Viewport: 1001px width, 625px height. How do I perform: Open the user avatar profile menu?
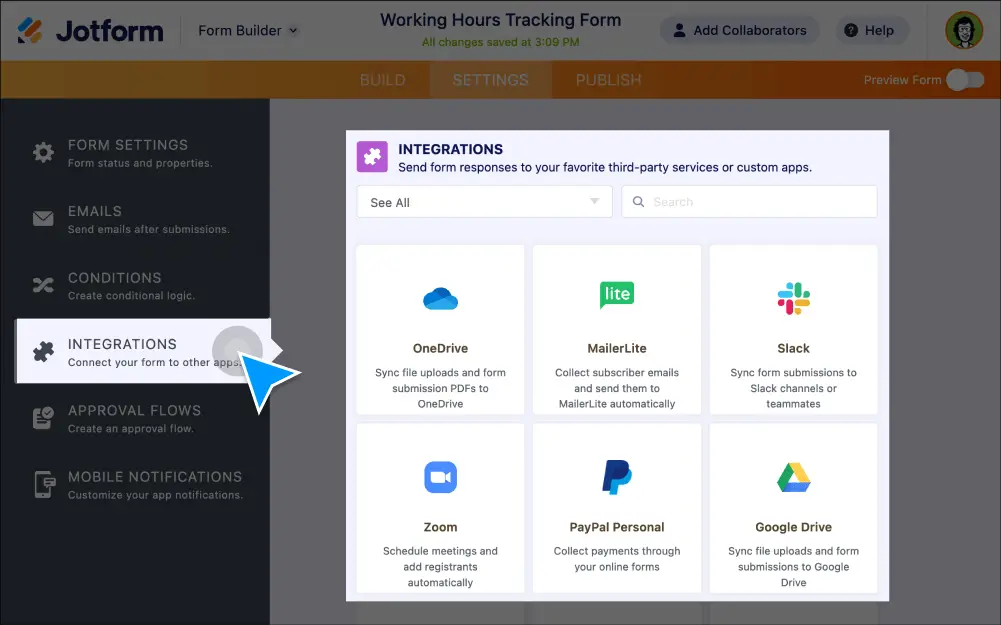click(x=964, y=30)
